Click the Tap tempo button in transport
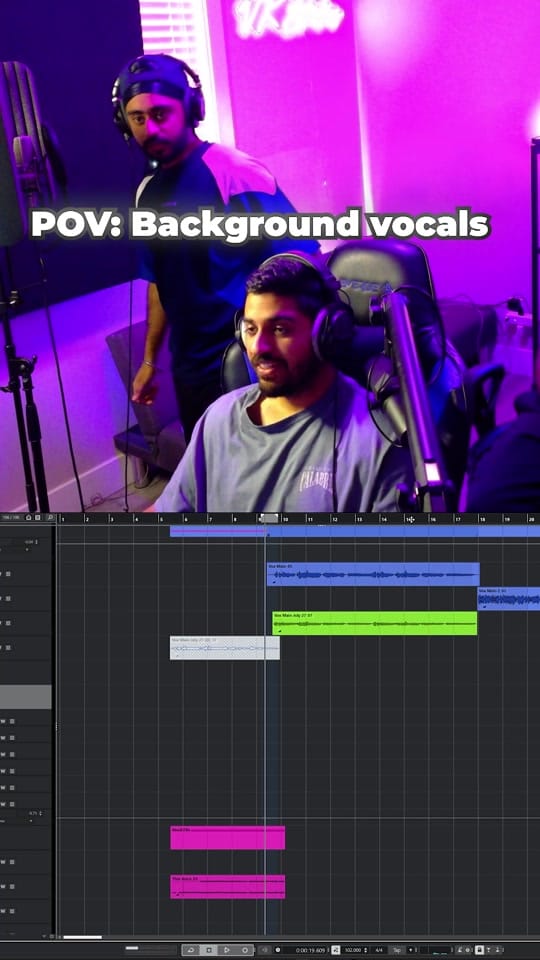The height and width of the screenshot is (960, 540). [397, 950]
